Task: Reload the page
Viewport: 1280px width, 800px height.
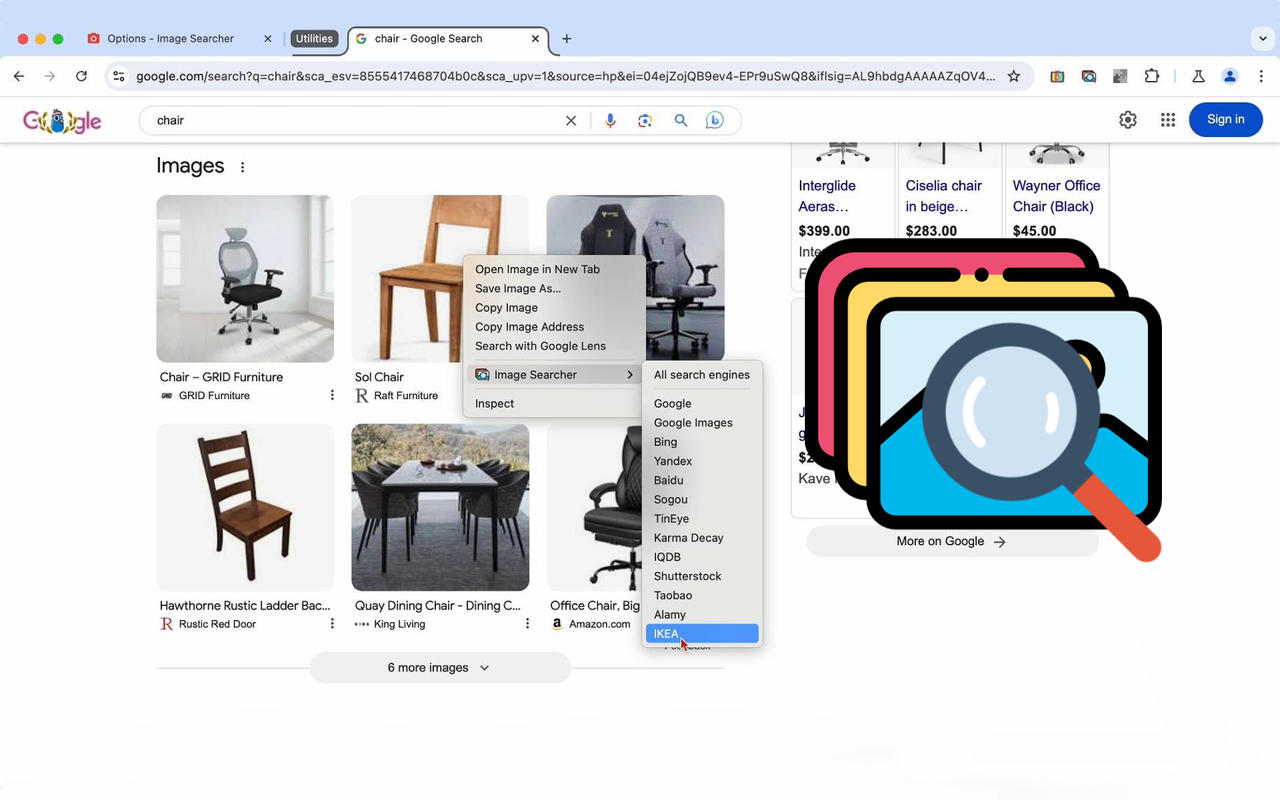Action: 82,76
